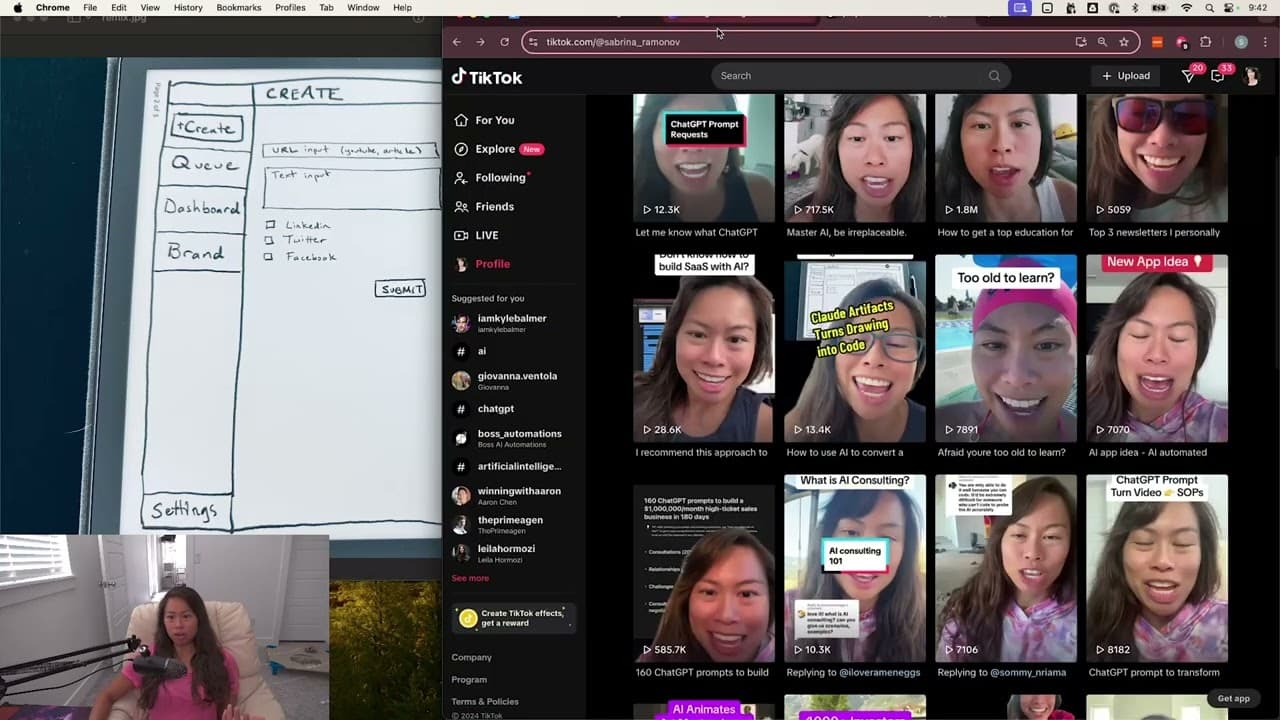Viewport: 1280px width, 720px height.
Task: Bookmark page with the star icon
Action: 1124,42
